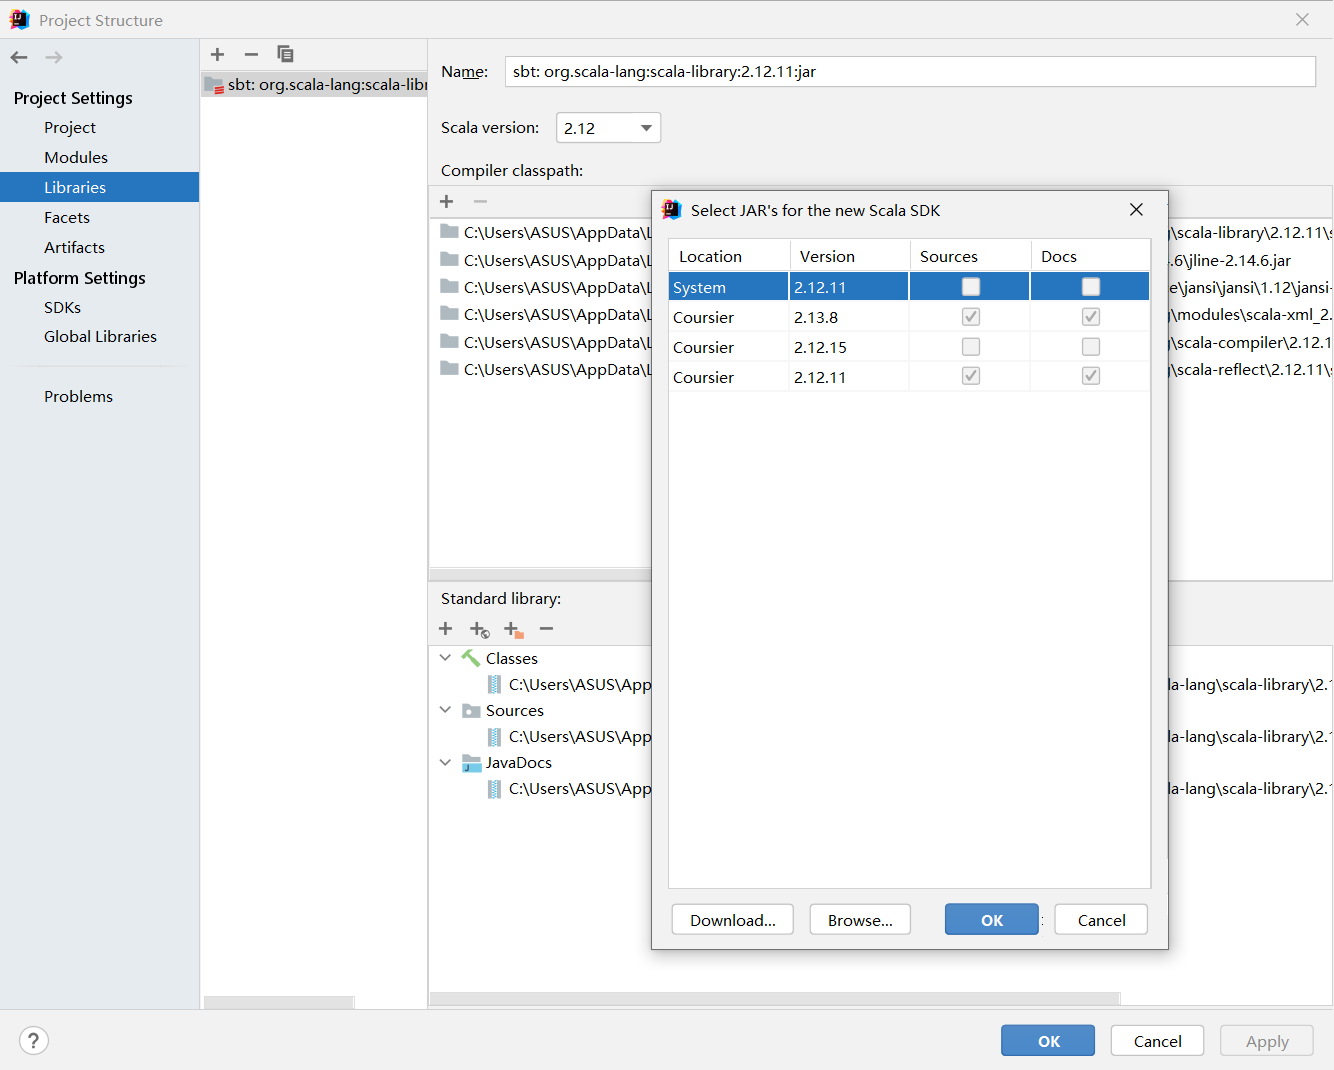Image resolution: width=1334 pixels, height=1070 pixels.
Task: Go forward with the right arrow icon
Action: 54,57
